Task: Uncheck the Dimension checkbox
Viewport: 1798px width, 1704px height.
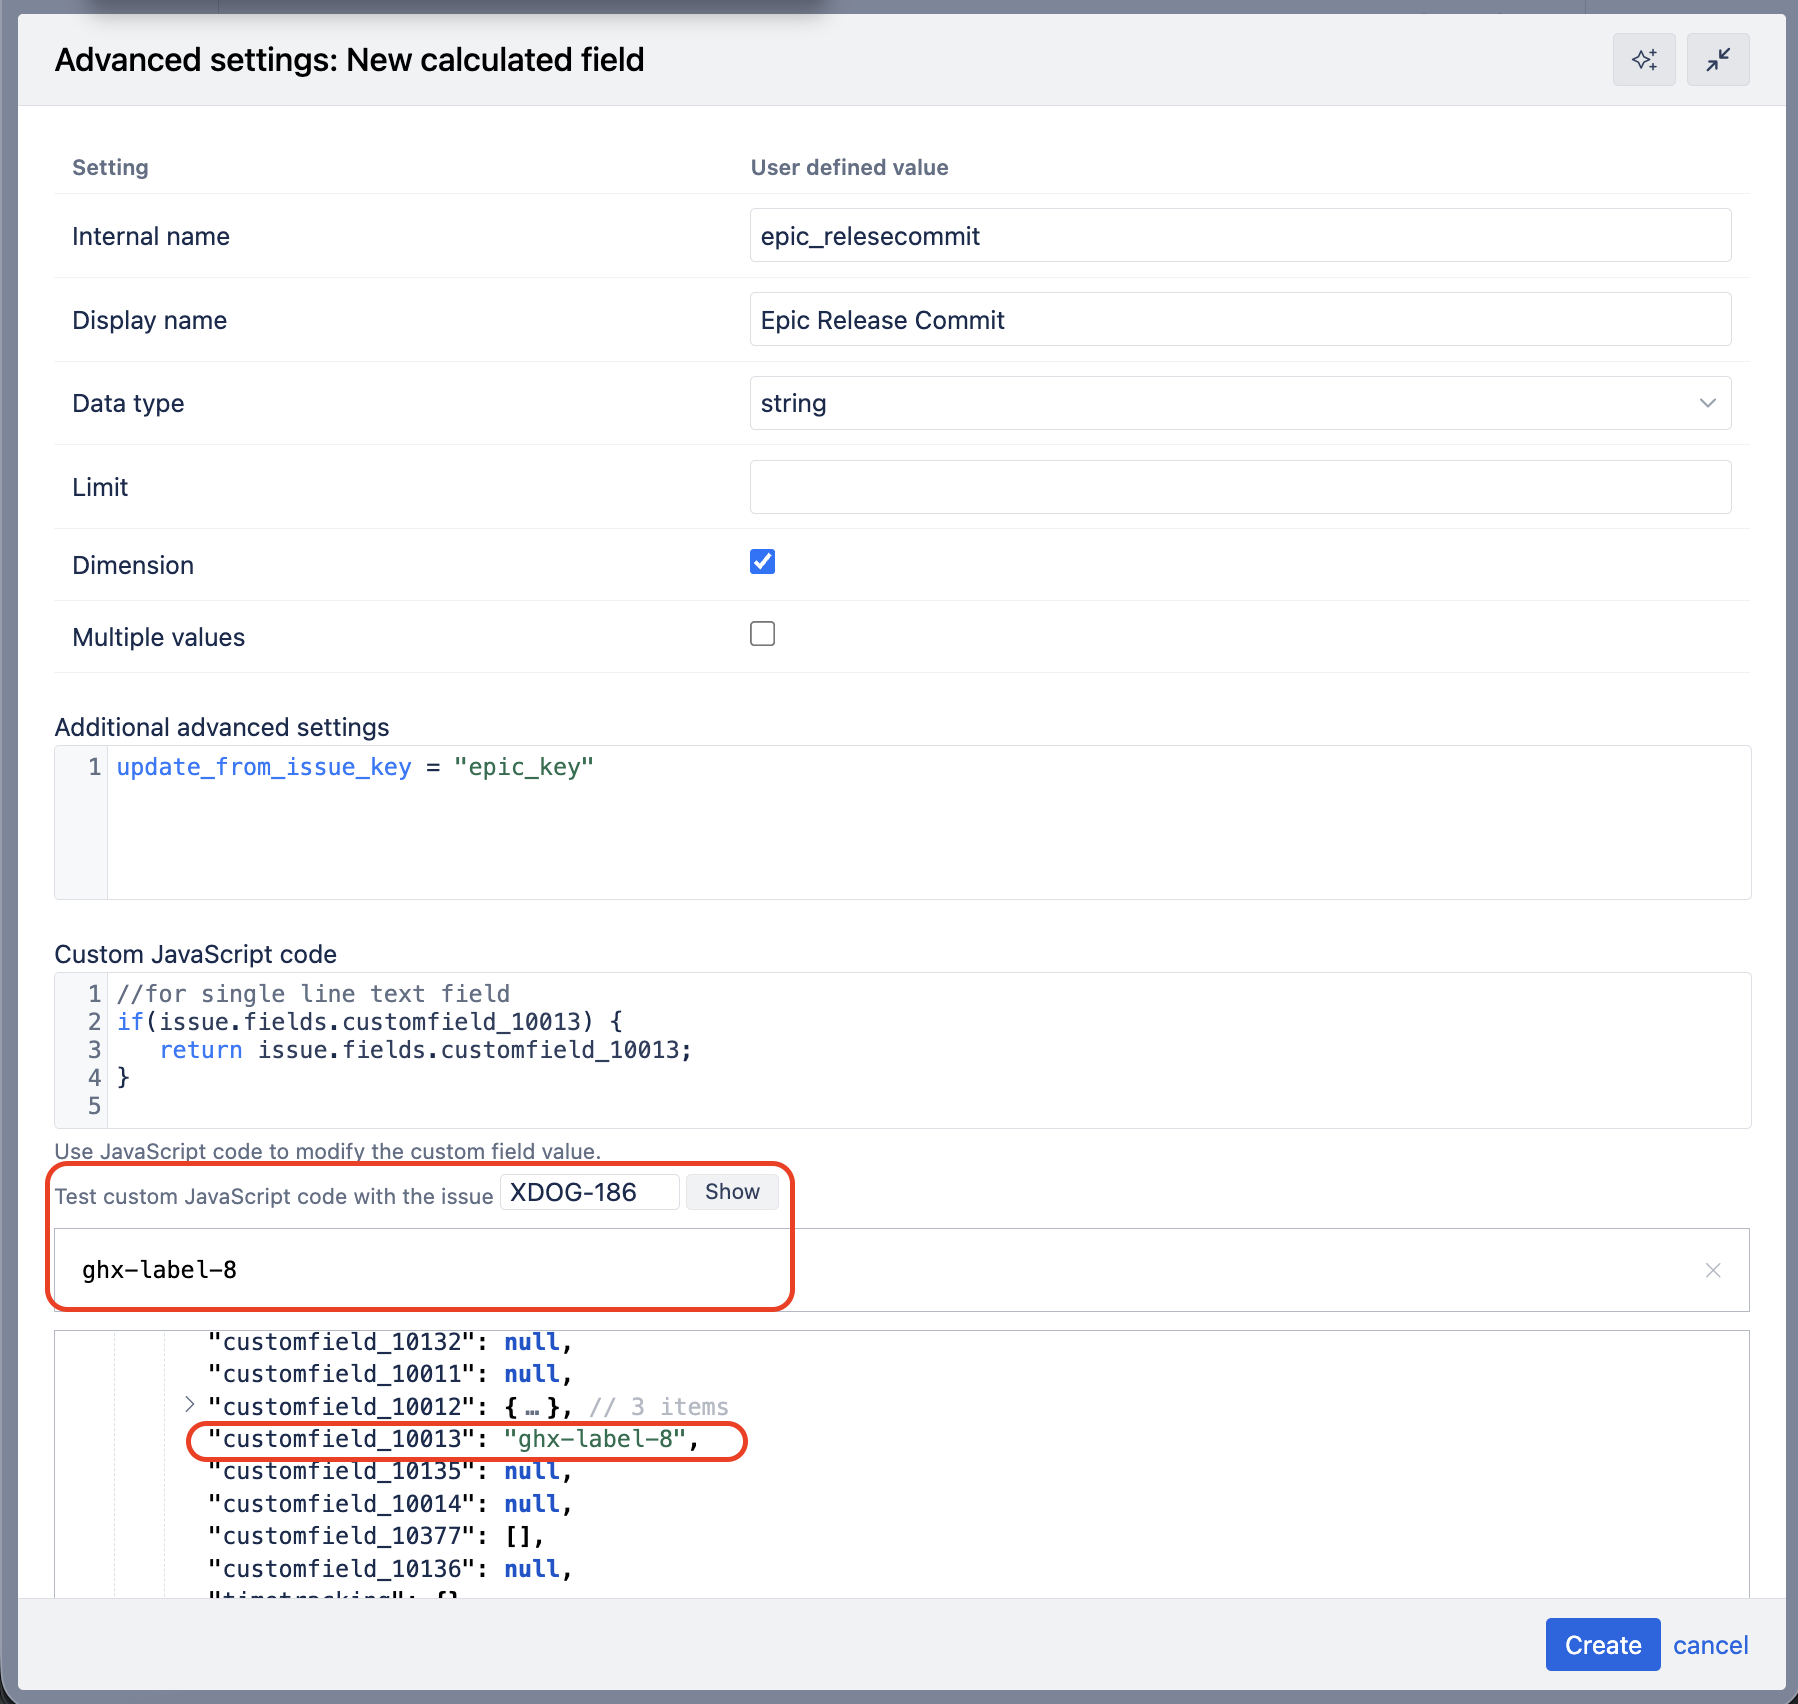Action: [x=762, y=562]
